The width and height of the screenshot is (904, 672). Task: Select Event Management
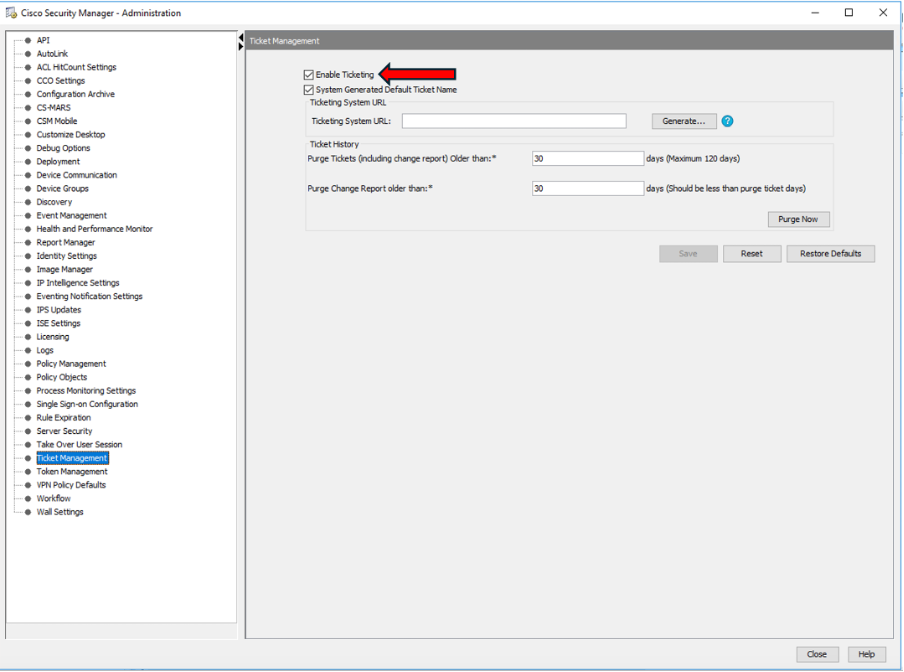71,216
